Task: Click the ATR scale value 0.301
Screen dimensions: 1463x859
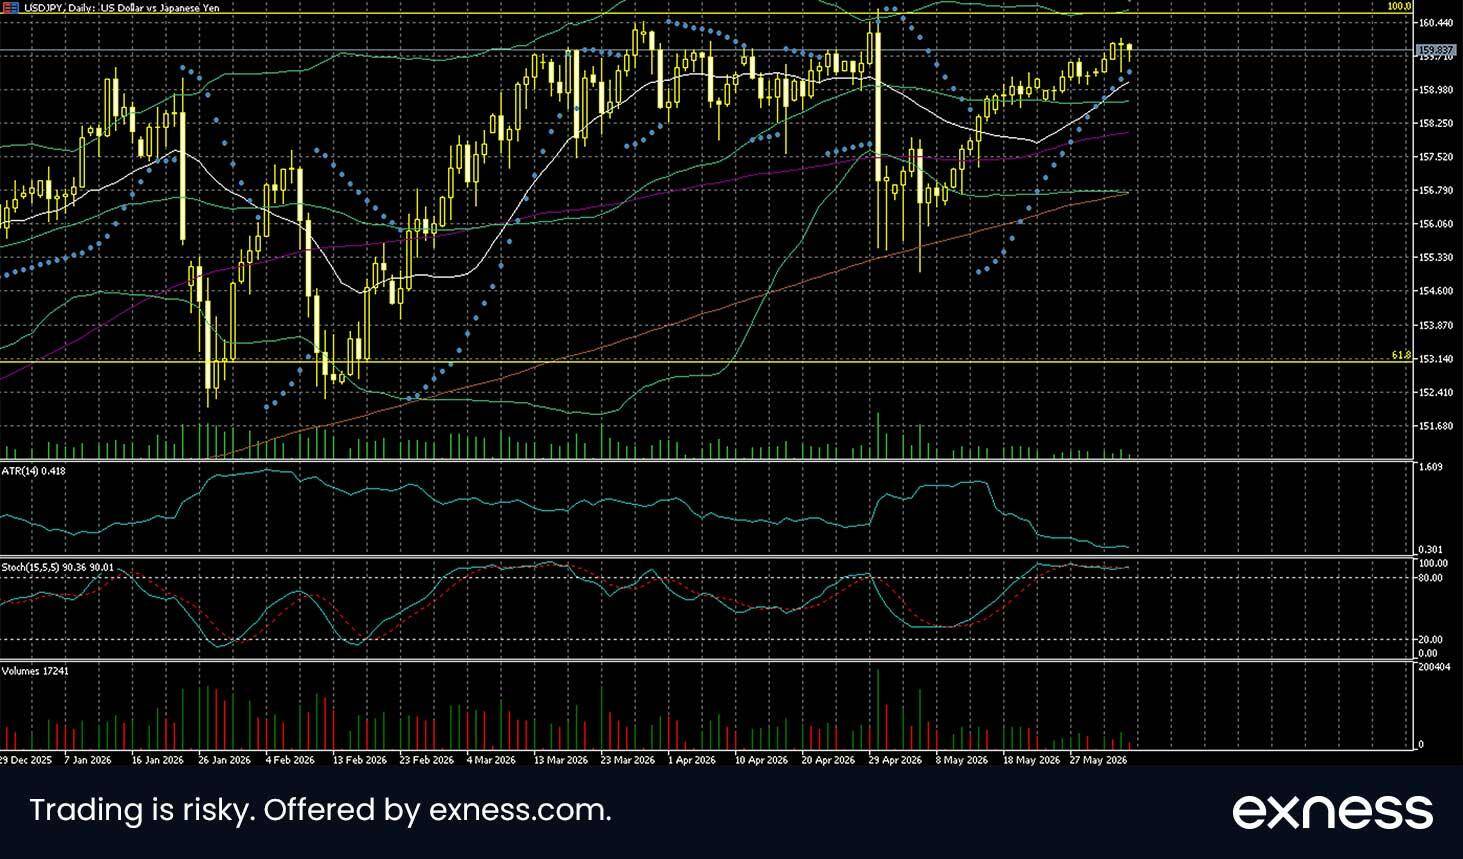Action: (x=1430, y=549)
